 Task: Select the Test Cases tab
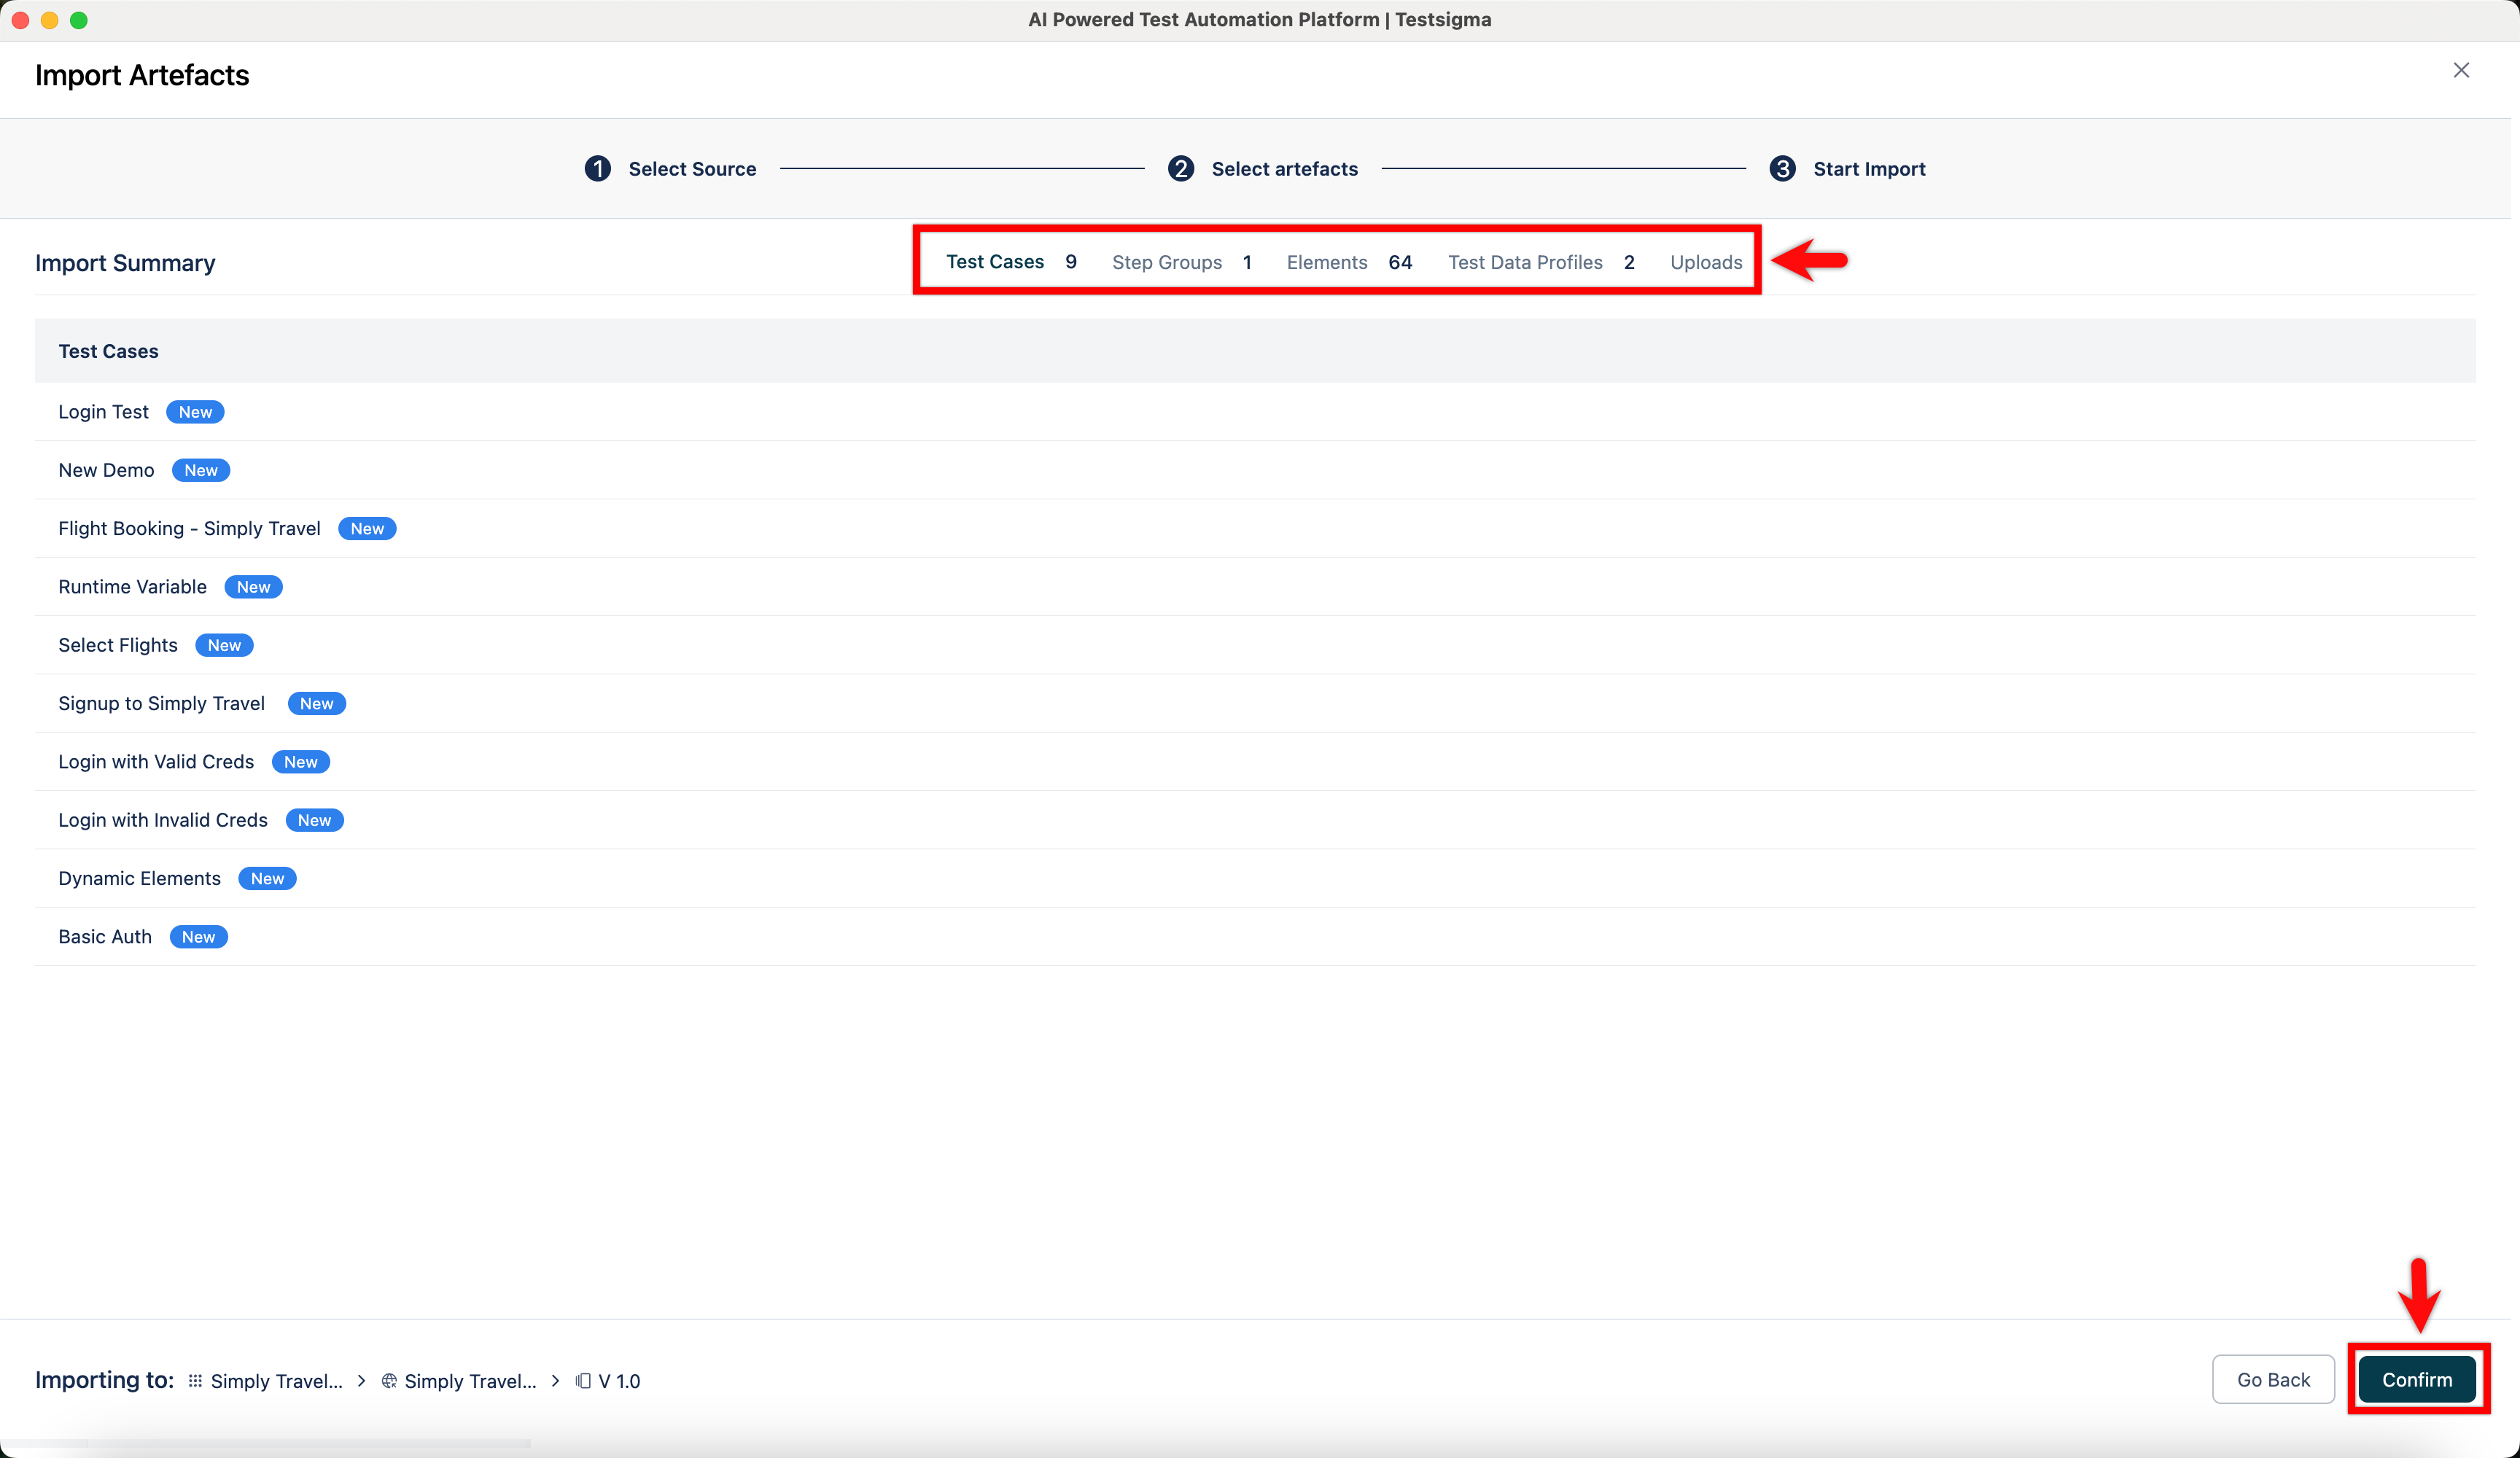click(995, 262)
